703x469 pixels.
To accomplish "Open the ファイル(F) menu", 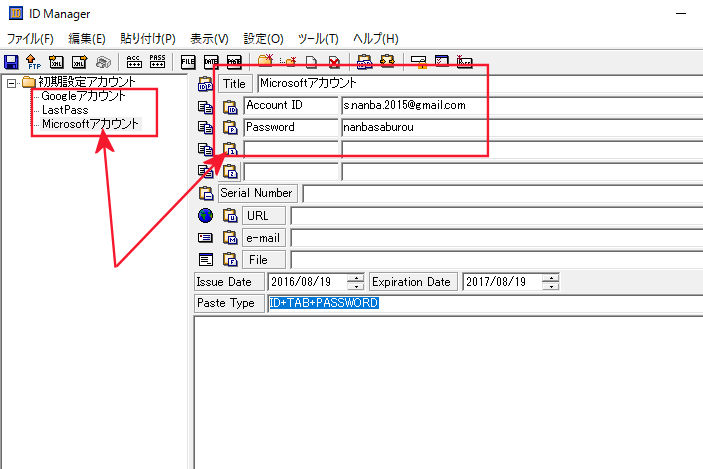I will click(30, 39).
